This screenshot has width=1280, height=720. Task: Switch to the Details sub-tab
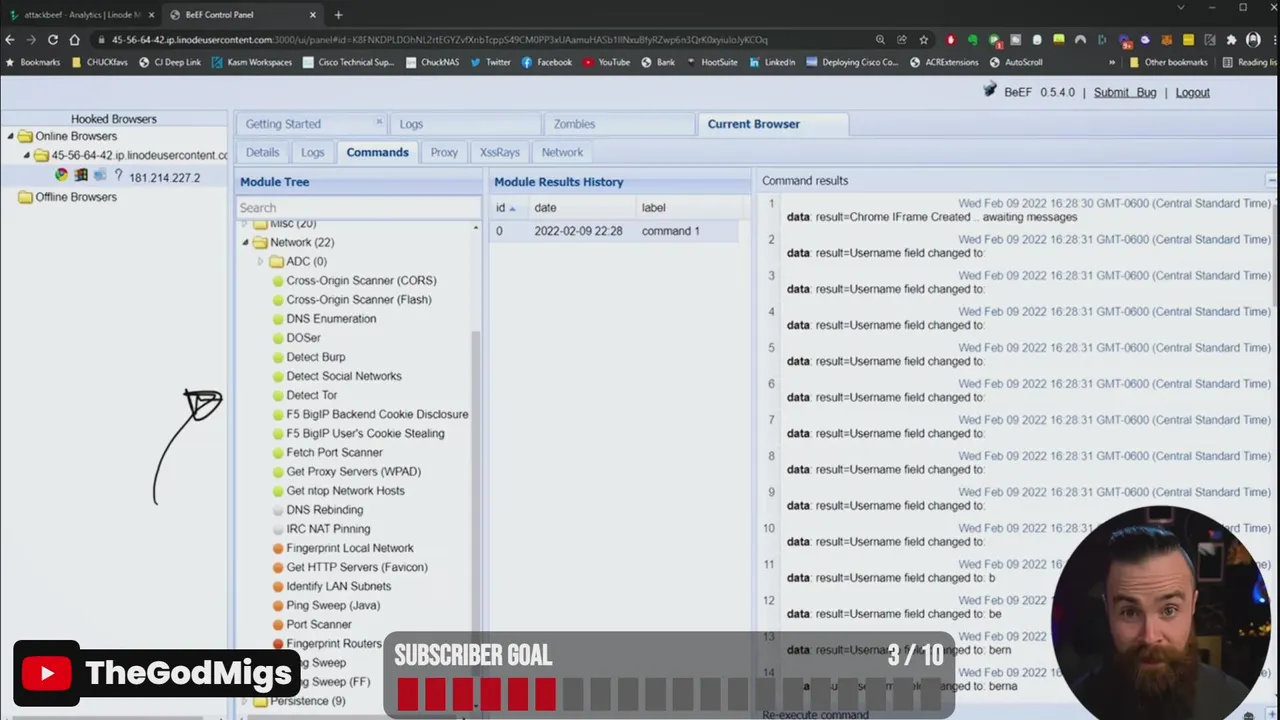click(262, 152)
